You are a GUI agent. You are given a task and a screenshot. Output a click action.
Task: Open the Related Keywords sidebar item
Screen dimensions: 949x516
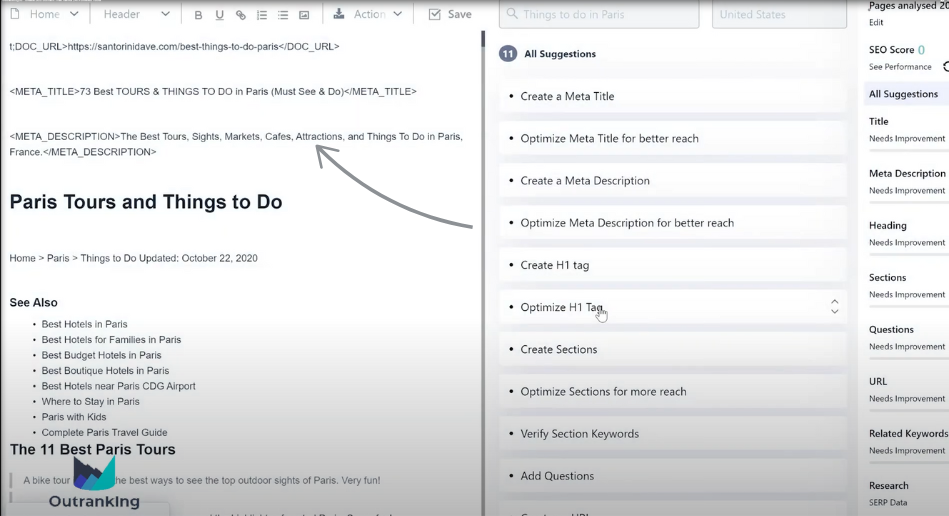click(908, 433)
